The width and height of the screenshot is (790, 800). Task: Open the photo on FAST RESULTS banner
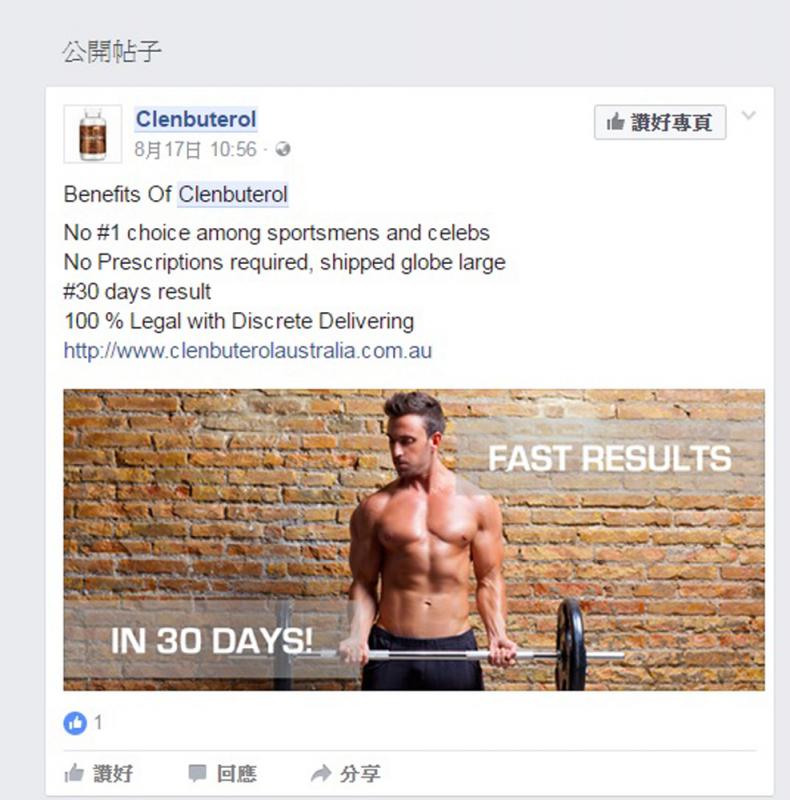tap(610, 458)
